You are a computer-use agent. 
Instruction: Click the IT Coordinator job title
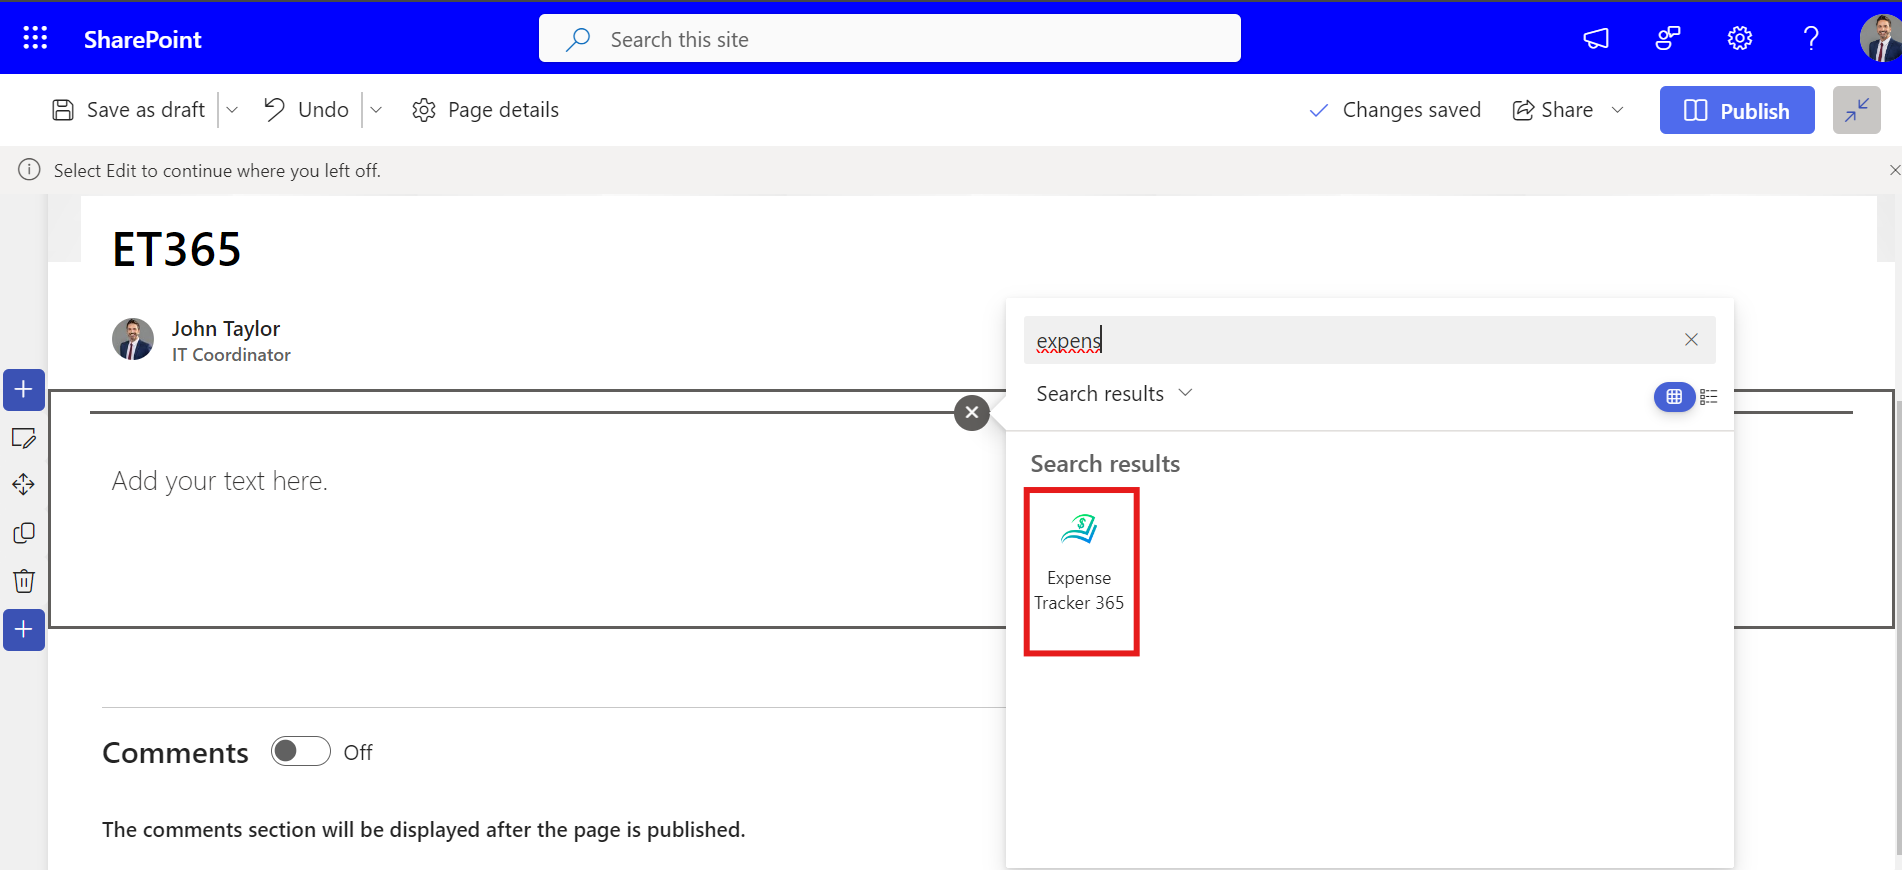click(x=231, y=355)
